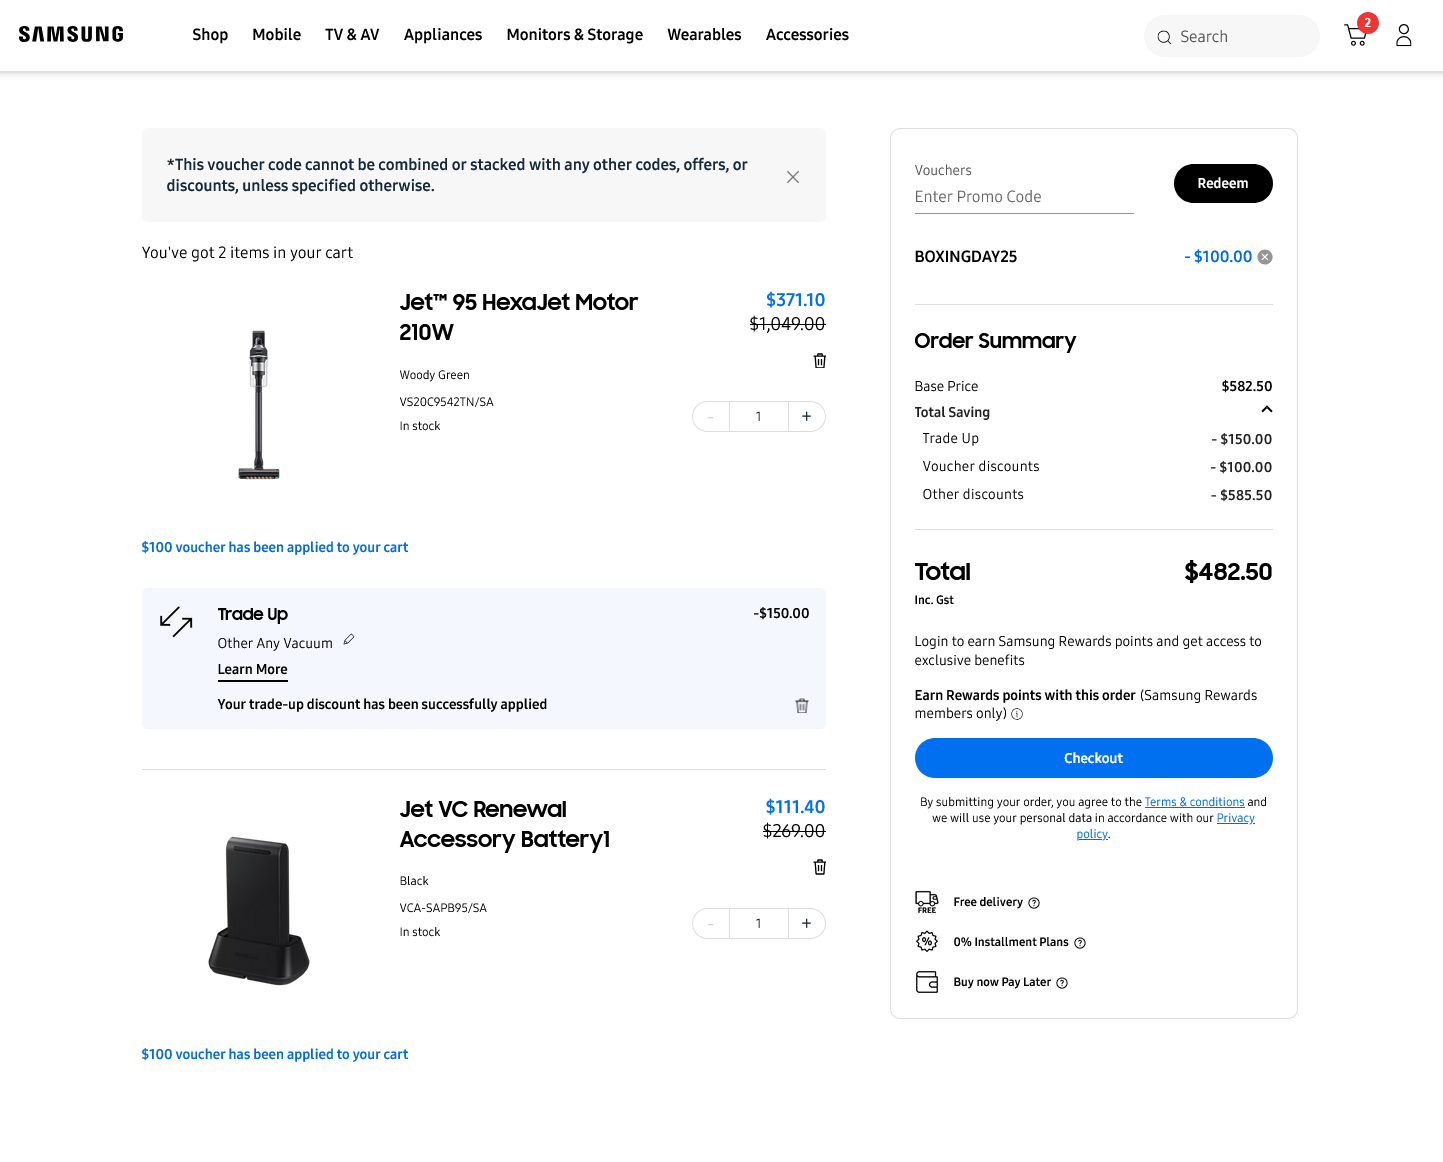The image size is (1443, 1162).
Task: Delete the Trade Up discount
Action: [x=801, y=706]
